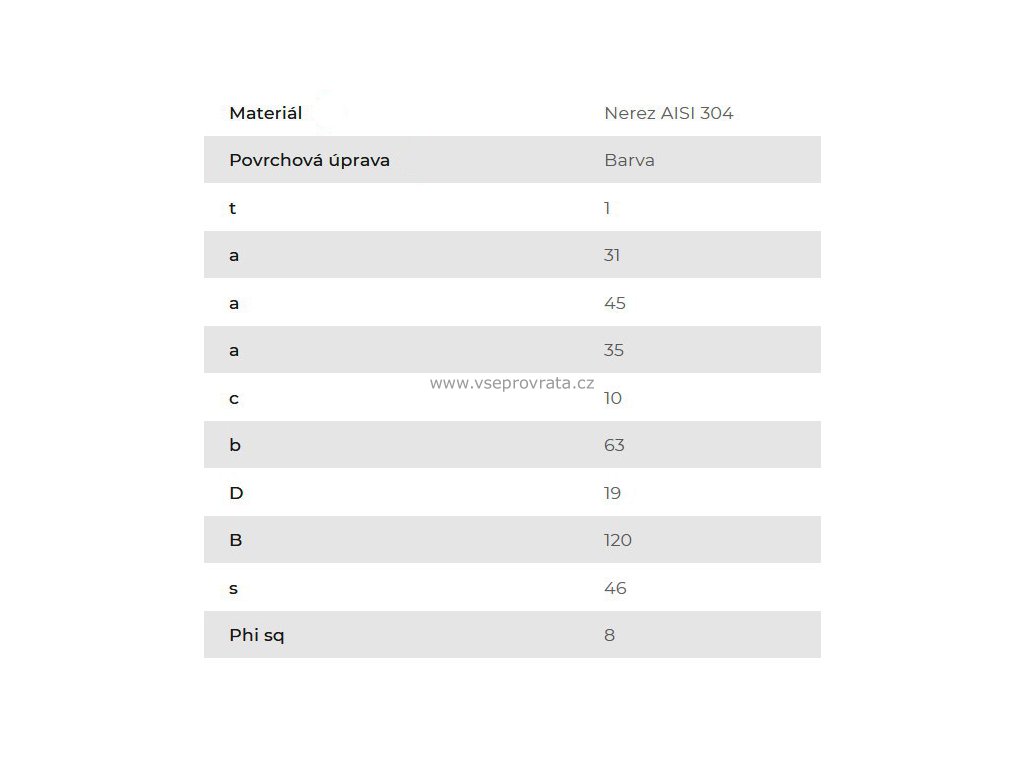Select the value 35 in the table
Screen dimensions: 1024x768
613,350
